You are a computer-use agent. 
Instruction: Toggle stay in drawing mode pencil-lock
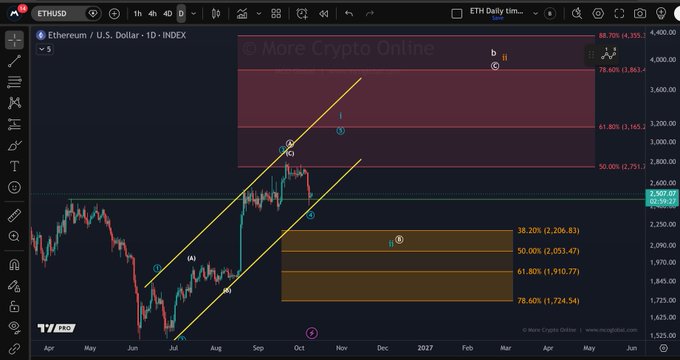[14, 285]
